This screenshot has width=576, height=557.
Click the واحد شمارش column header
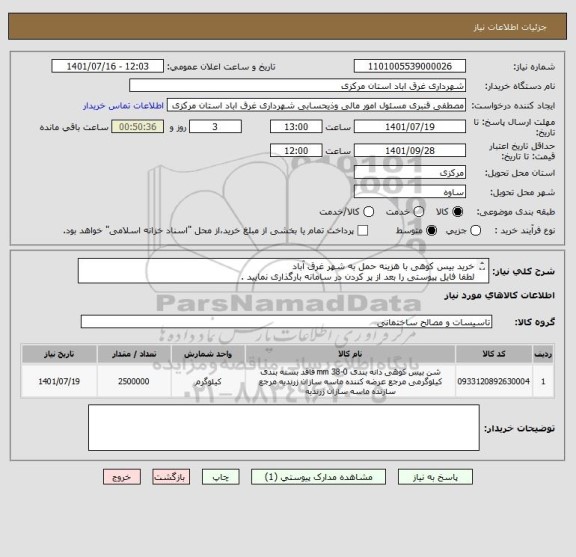tap(208, 354)
